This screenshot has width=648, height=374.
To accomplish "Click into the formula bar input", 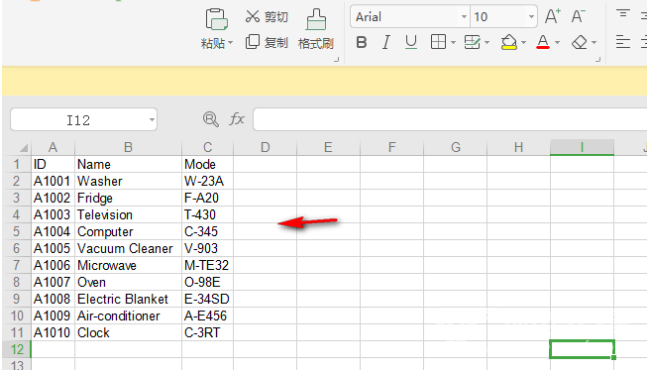I will (450, 119).
